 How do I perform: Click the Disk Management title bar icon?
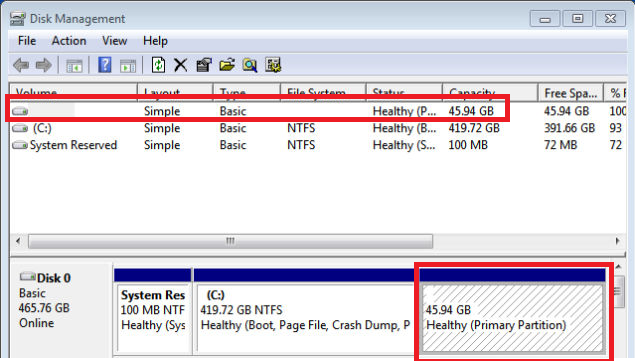(x=17, y=19)
